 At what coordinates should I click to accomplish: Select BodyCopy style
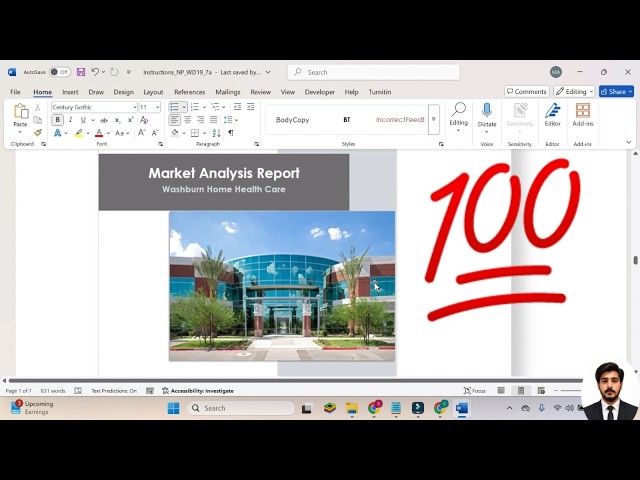(x=292, y=120)
